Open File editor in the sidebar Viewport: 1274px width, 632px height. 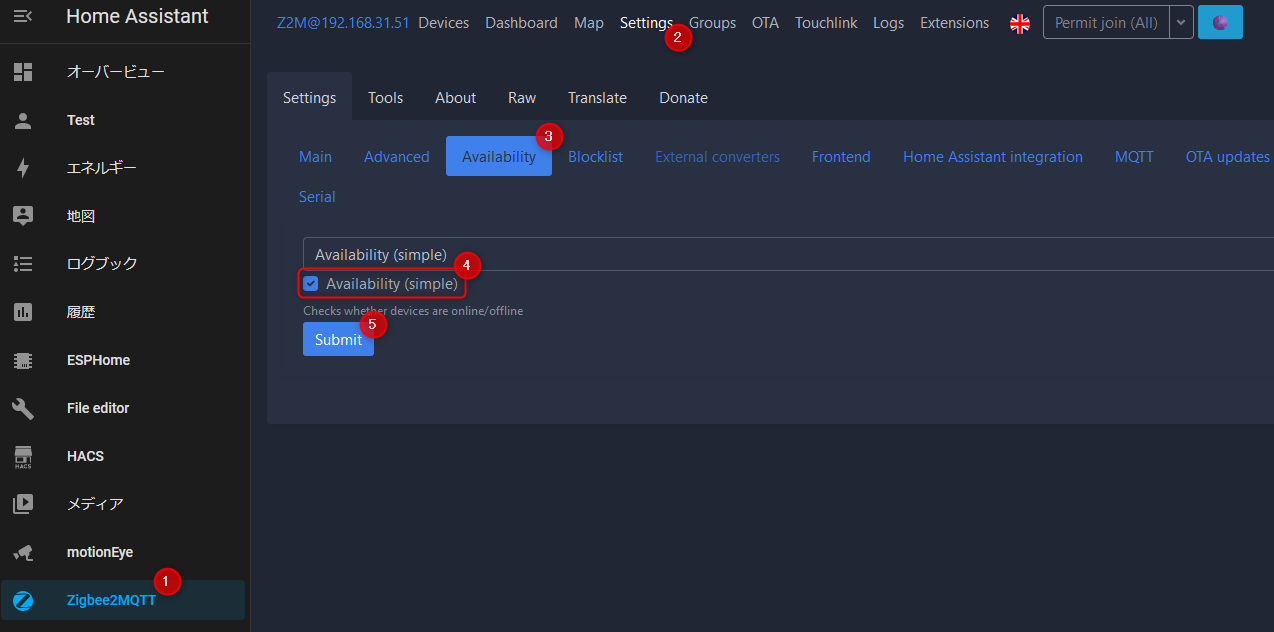pyautogui.click(x=125, y=408)
